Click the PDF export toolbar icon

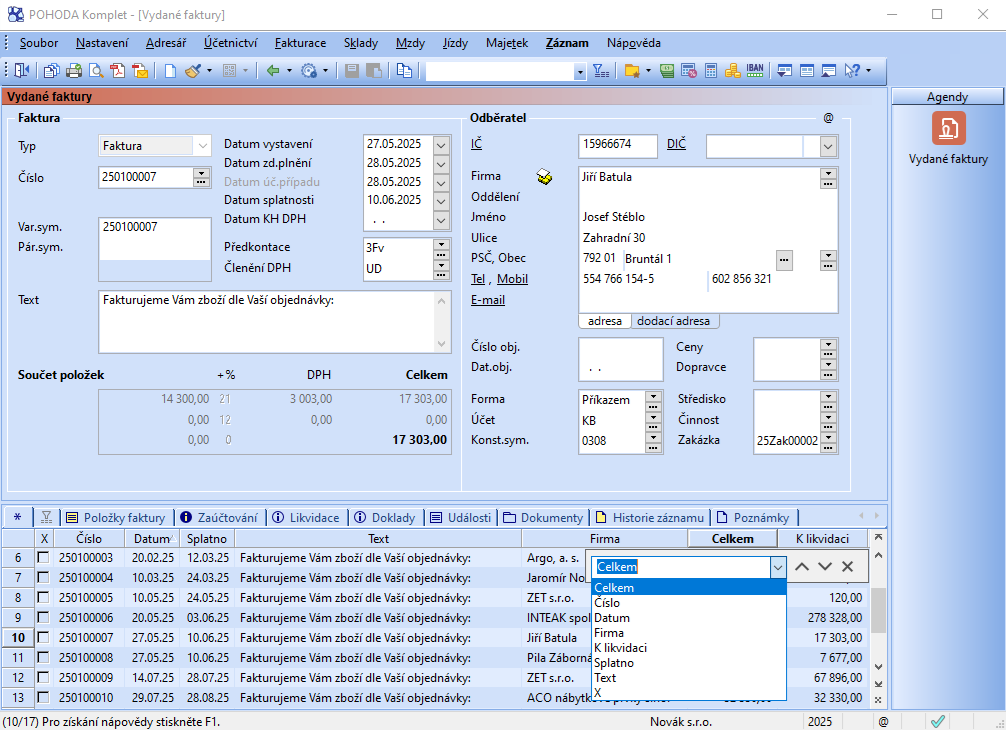[x=117, y=71]
